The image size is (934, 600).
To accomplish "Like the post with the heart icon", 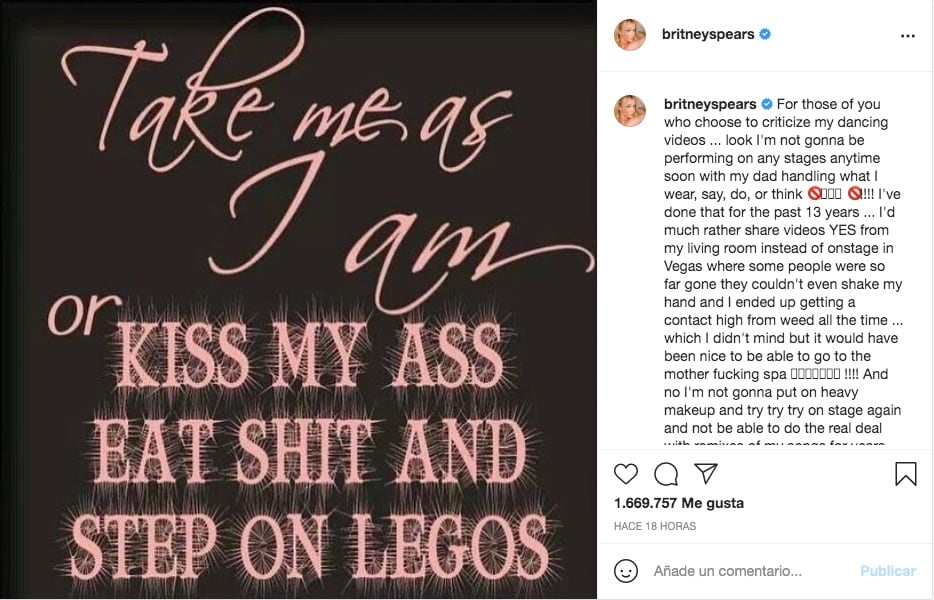I will pos(626,473).
